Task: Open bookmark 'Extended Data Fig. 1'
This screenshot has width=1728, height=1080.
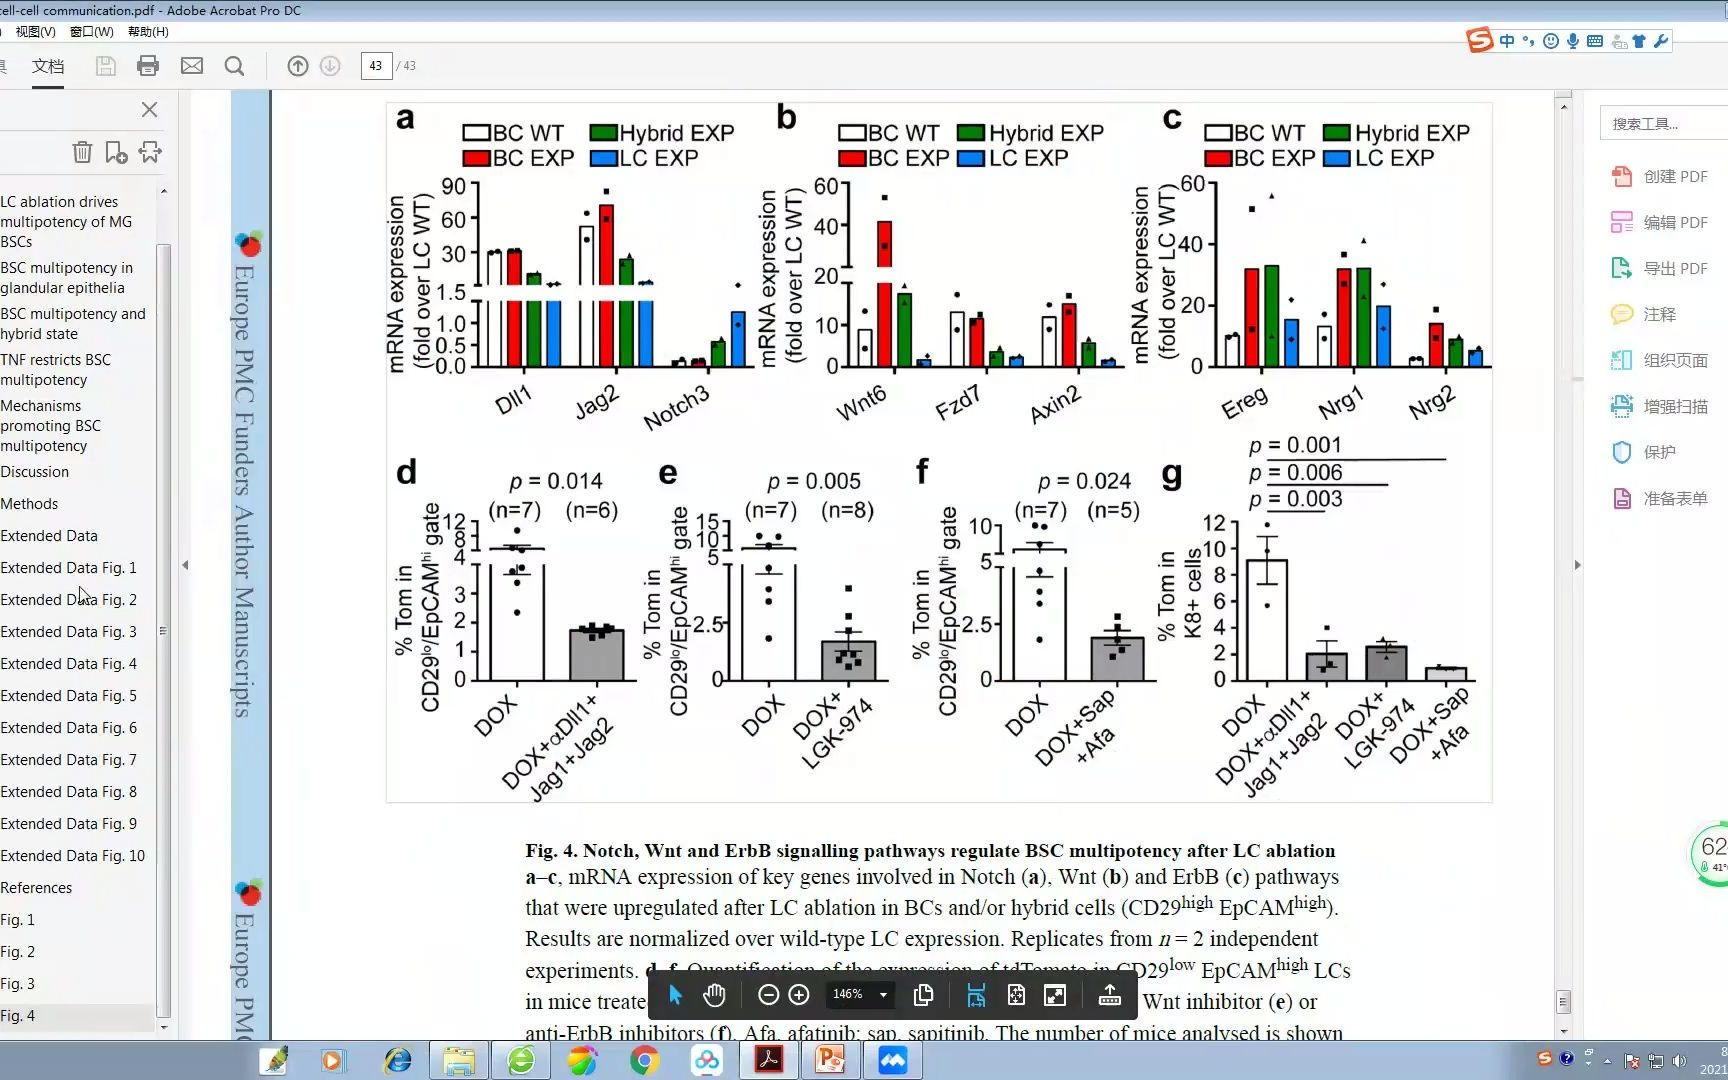Action: coord(69,568)
